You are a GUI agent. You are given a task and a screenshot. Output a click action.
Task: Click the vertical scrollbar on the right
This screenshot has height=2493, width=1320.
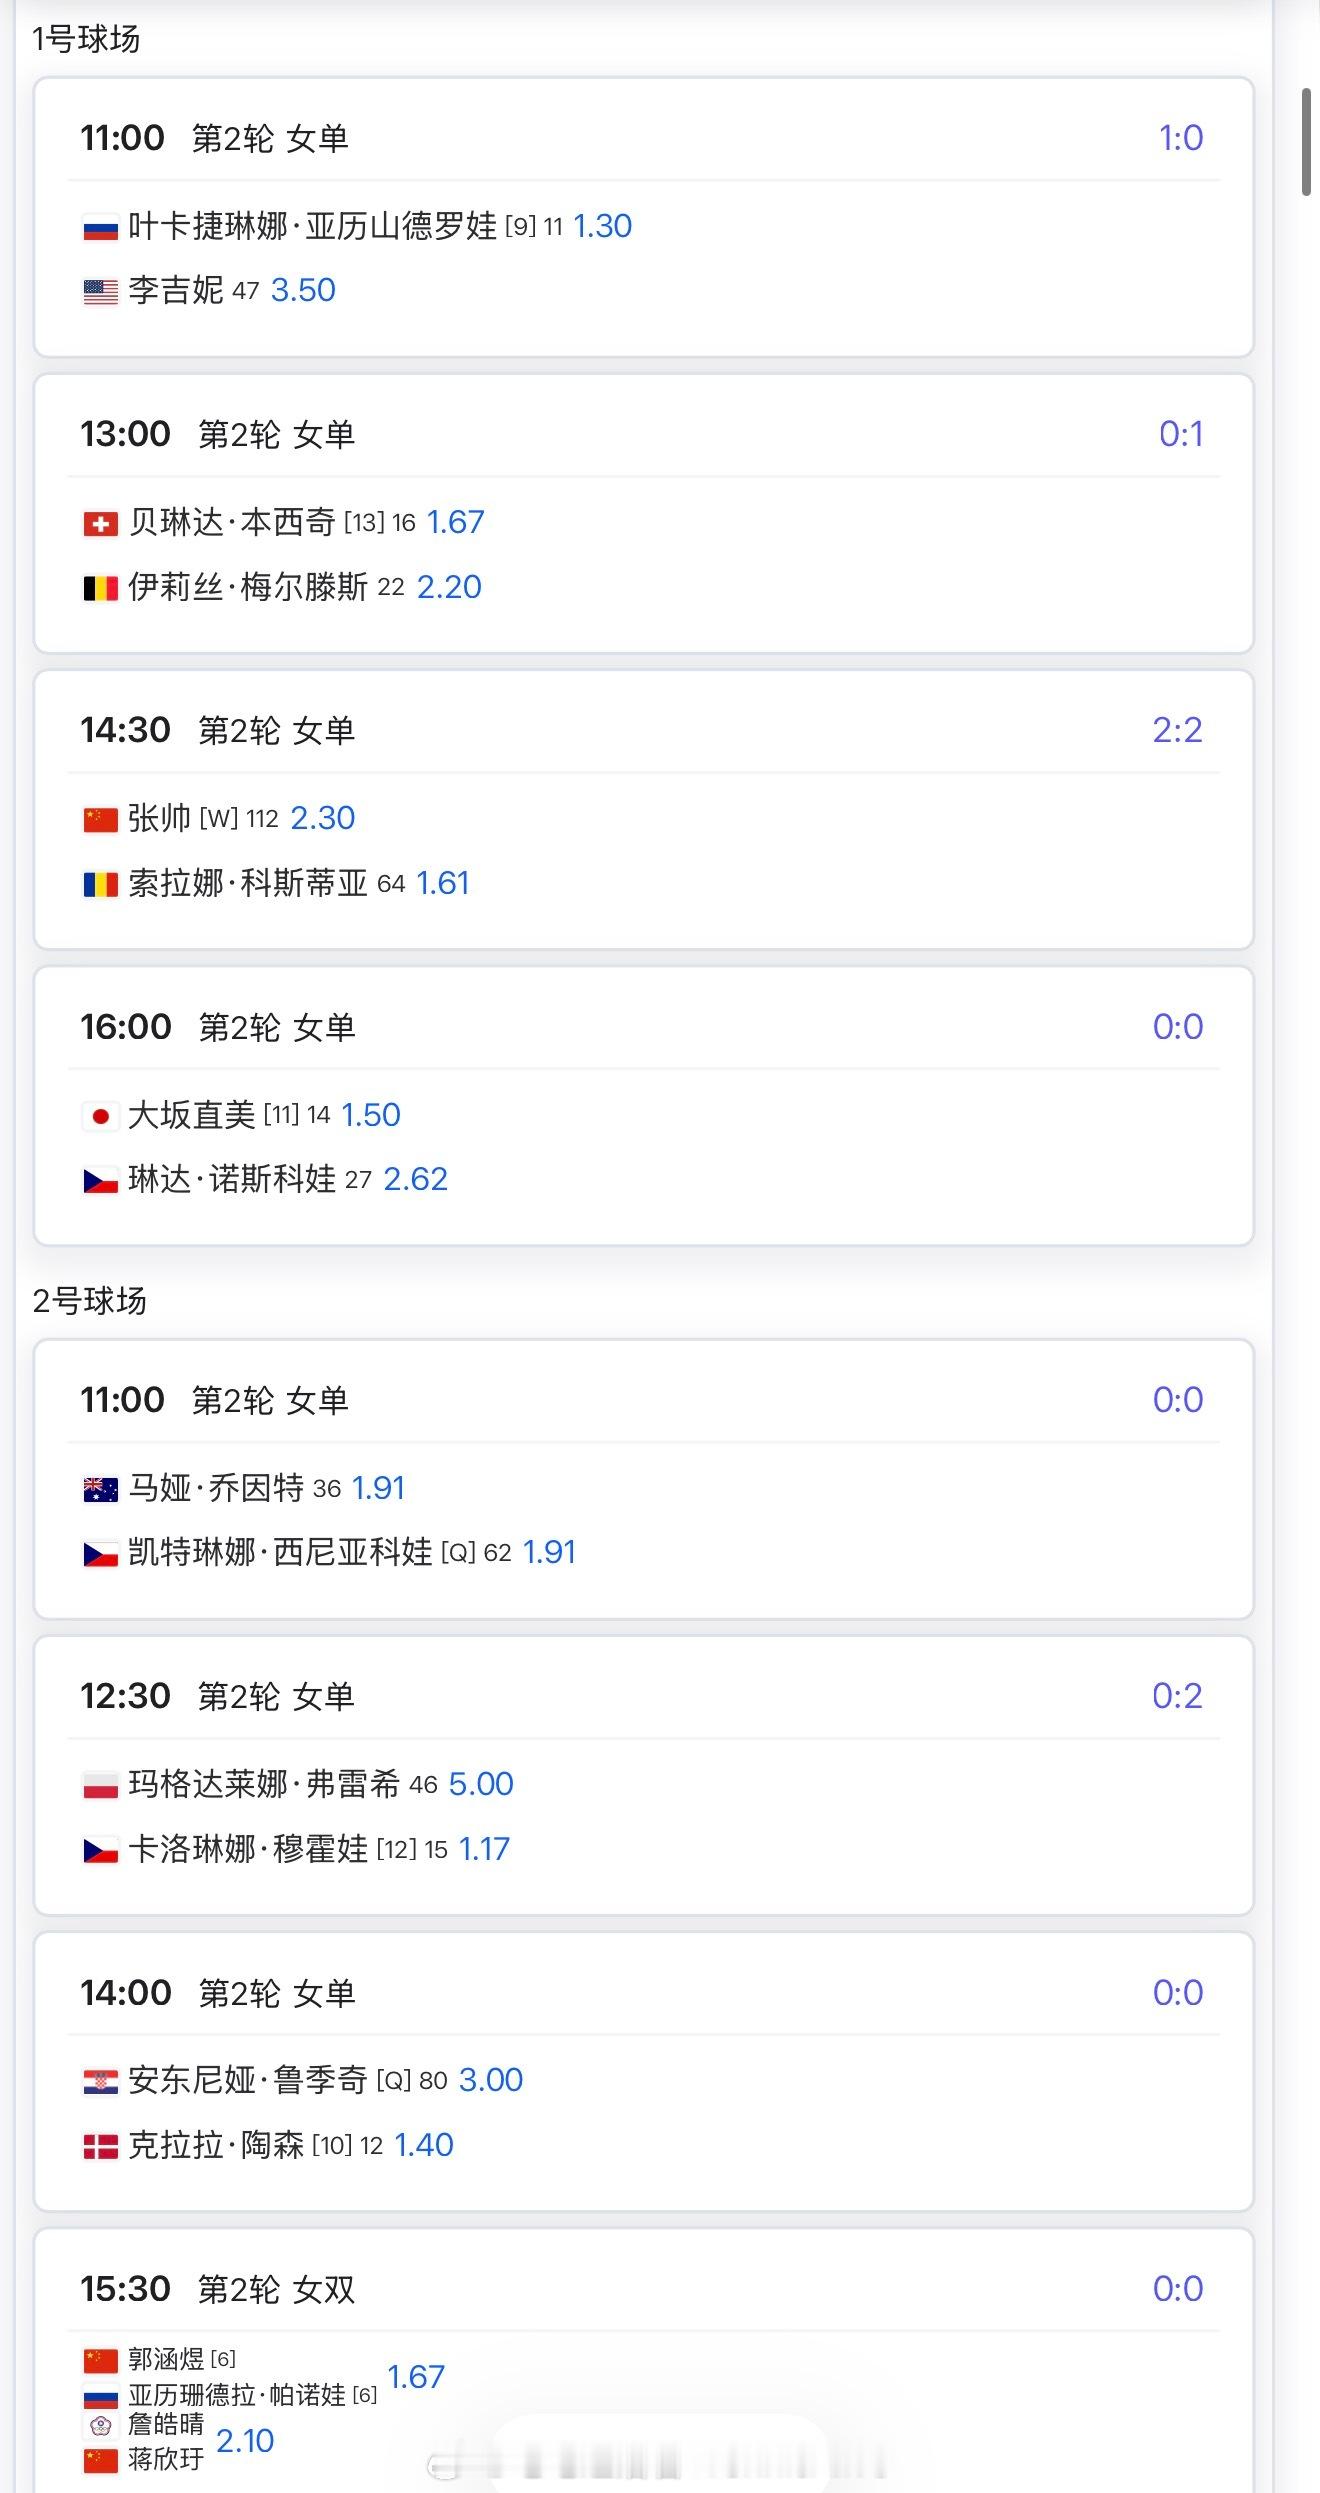(x=1306, y=142)
